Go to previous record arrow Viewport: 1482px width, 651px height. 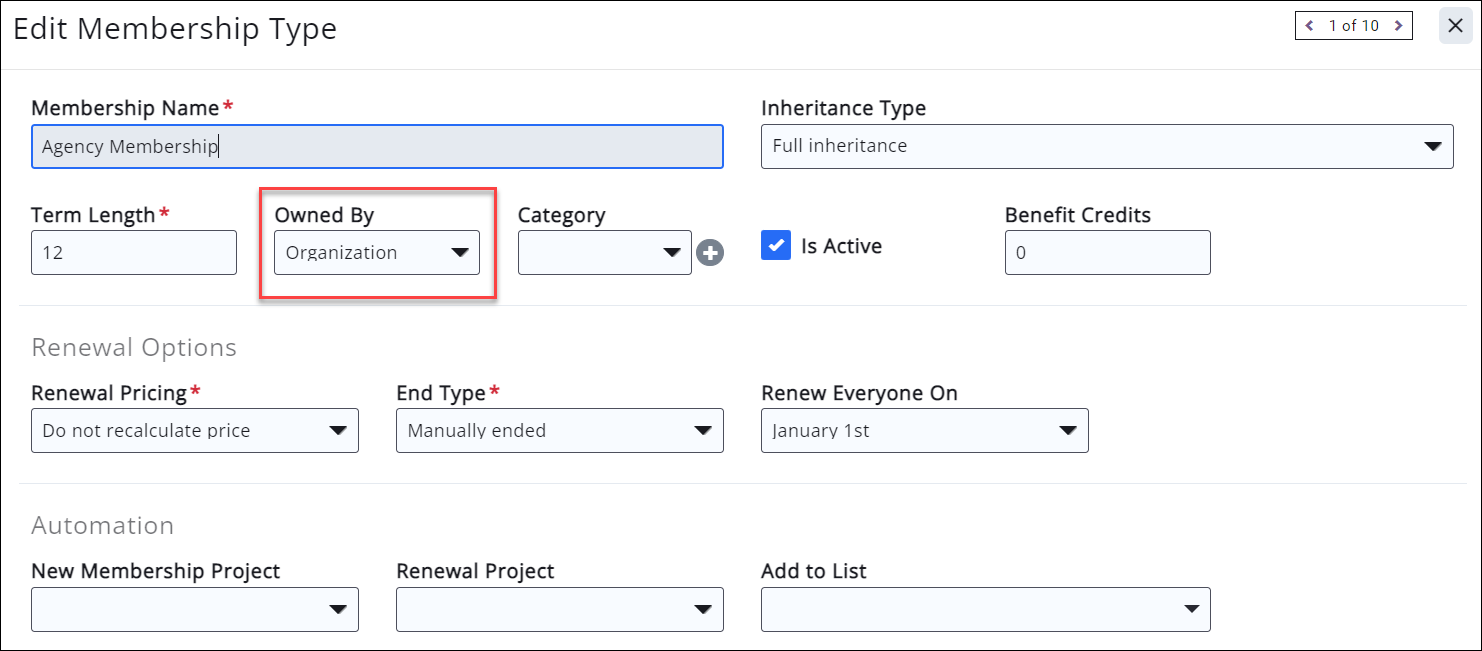tap(1309, 26)
